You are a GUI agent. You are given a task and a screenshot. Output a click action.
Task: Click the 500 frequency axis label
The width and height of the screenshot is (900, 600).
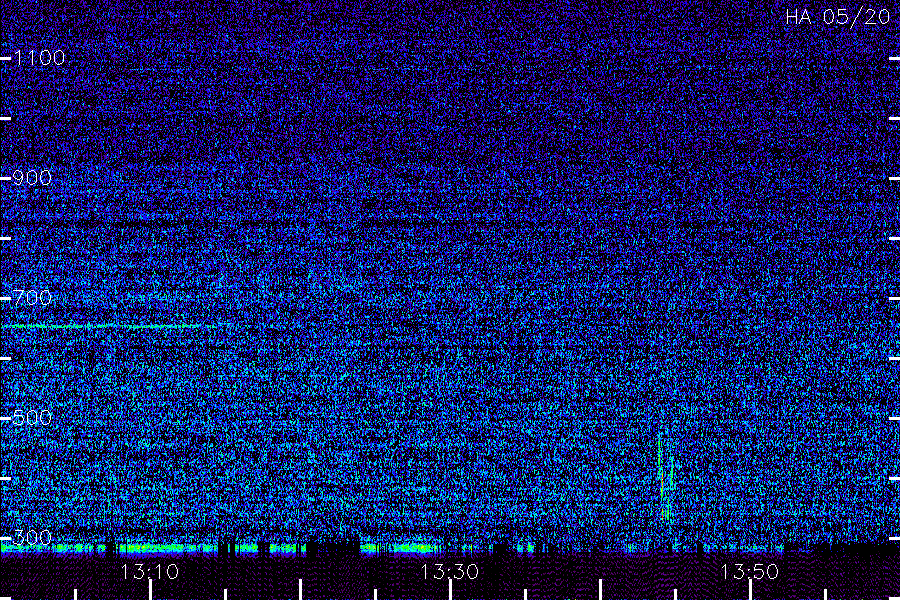click(x=32, y=418)
